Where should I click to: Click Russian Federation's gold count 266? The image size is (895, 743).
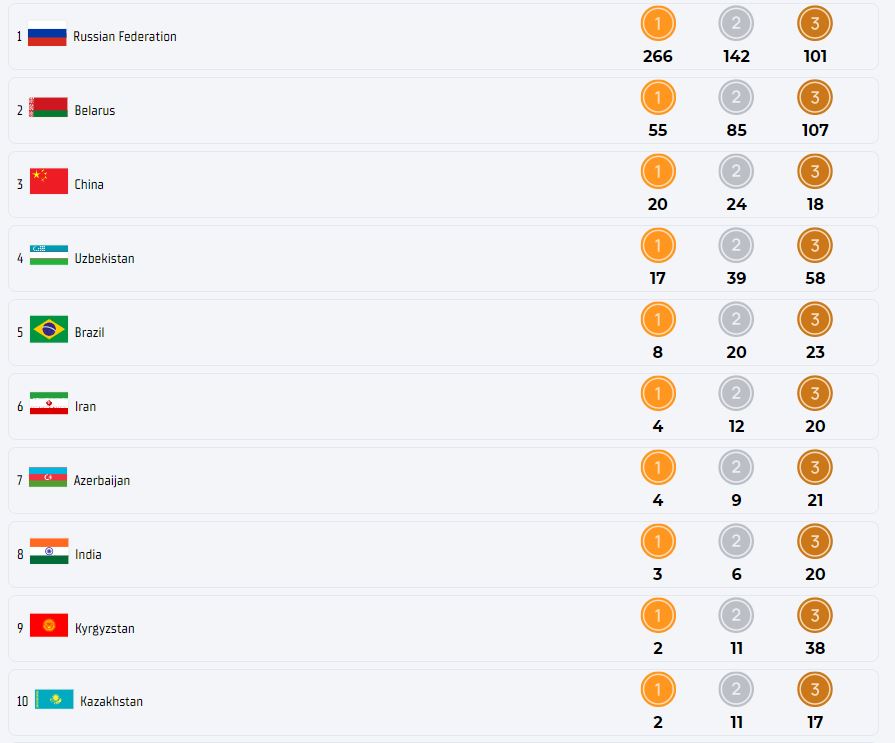(658, 56)
